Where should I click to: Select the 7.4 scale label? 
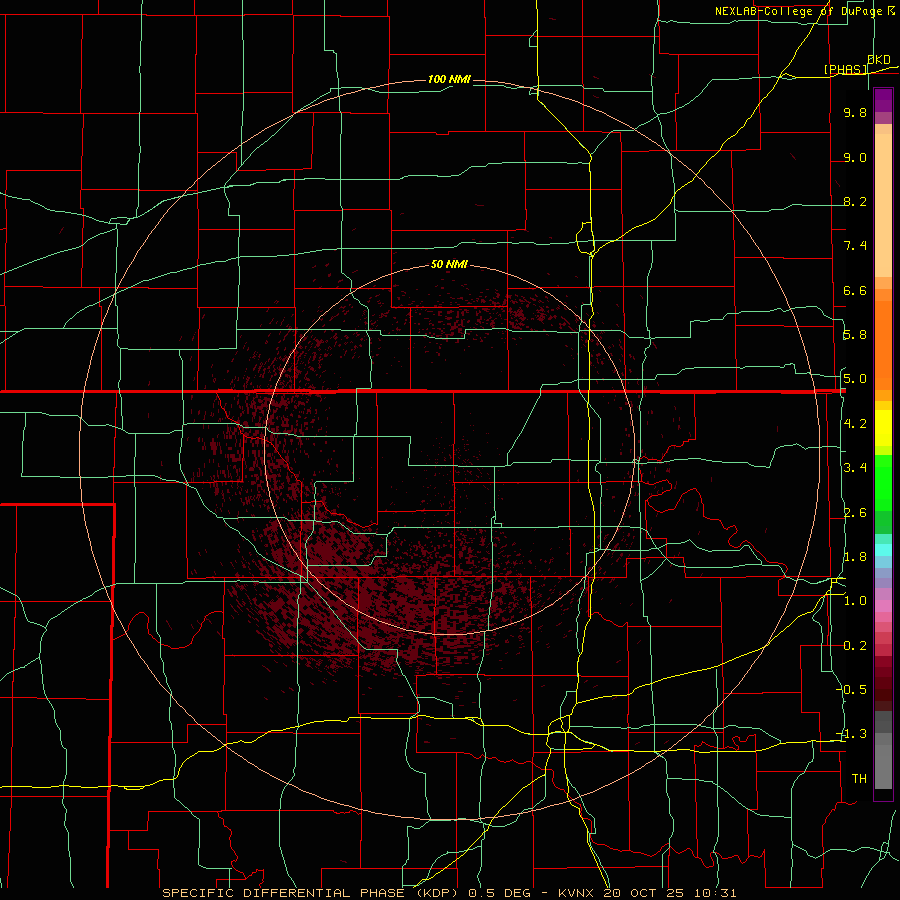[855, 246]
